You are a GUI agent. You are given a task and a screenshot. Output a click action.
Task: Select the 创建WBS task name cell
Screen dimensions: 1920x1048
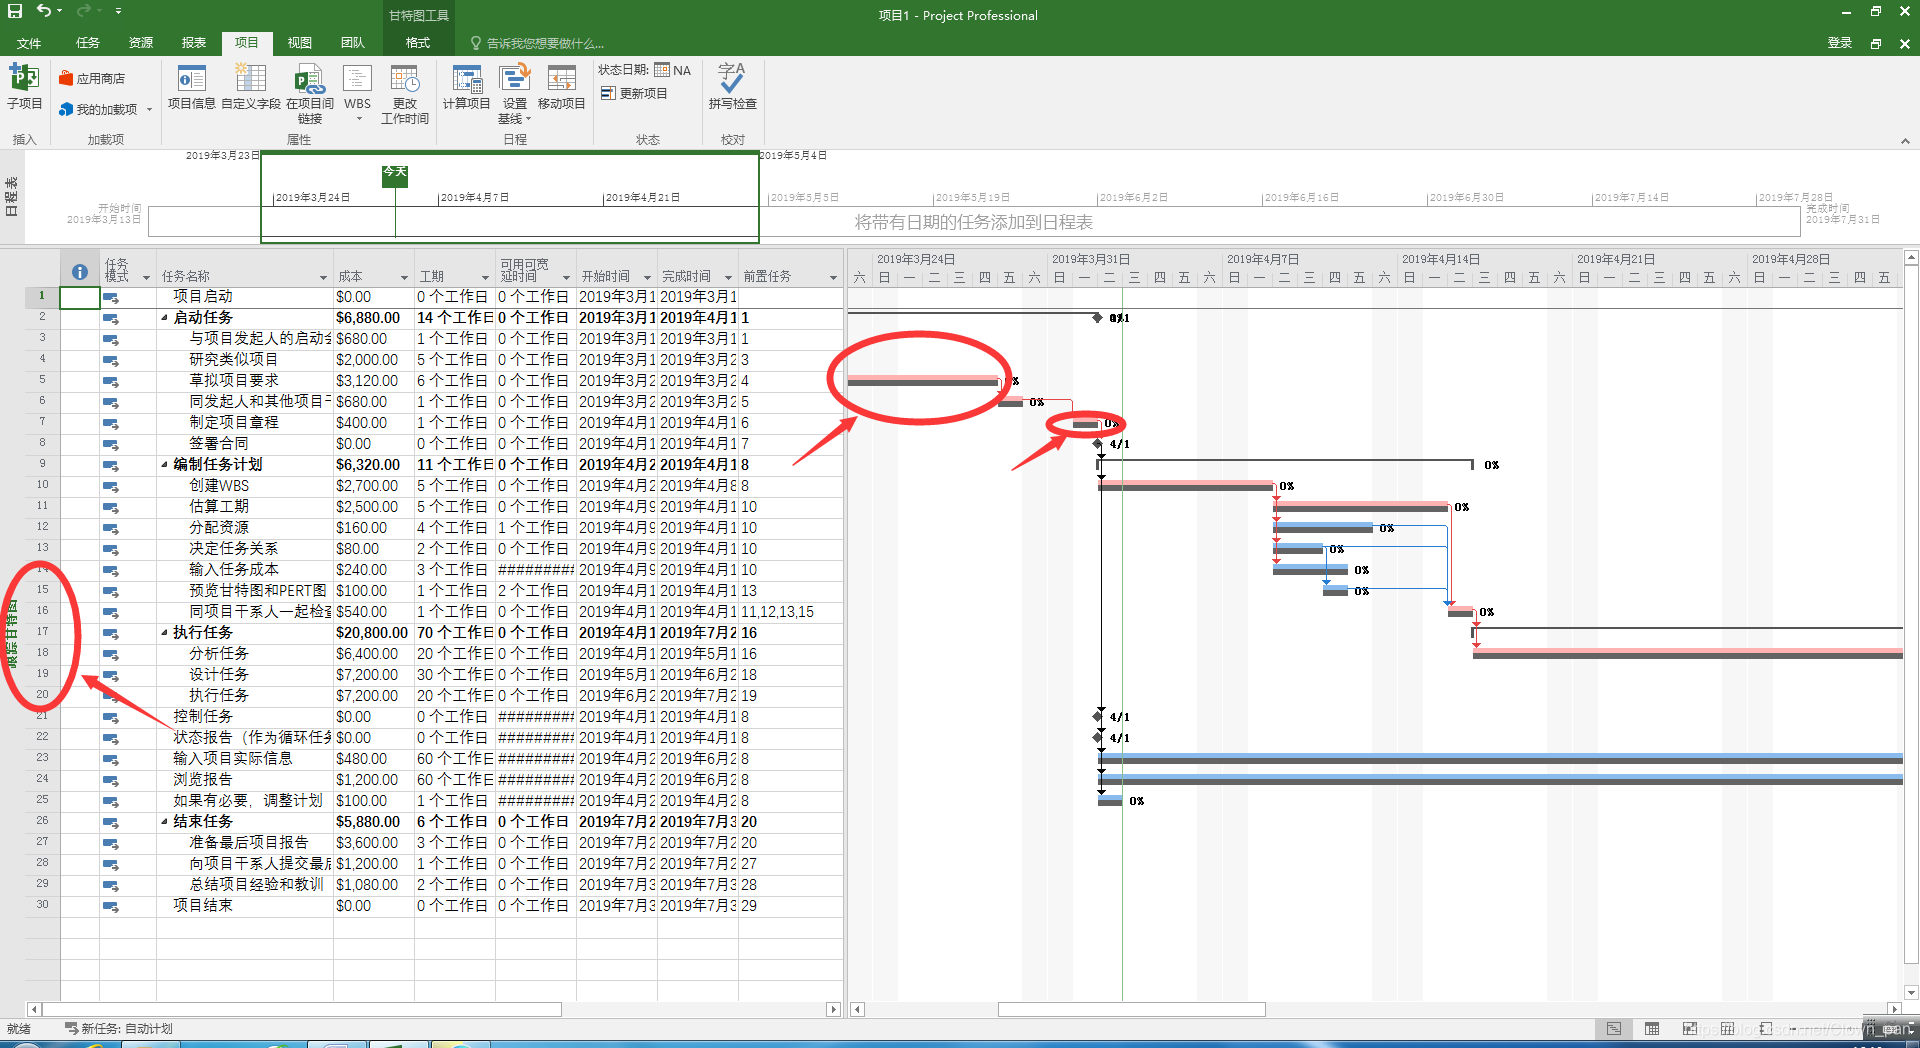245,486
